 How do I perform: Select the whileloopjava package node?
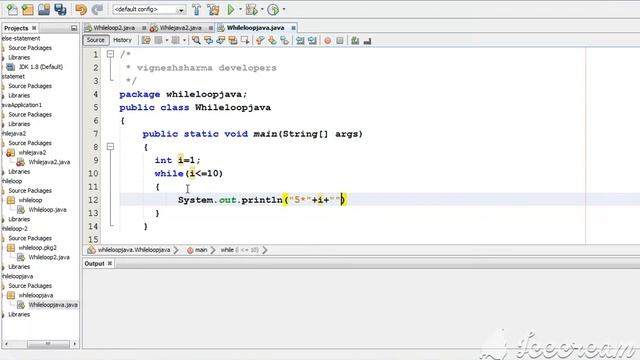pyautogui.click(x=36, y=295)
